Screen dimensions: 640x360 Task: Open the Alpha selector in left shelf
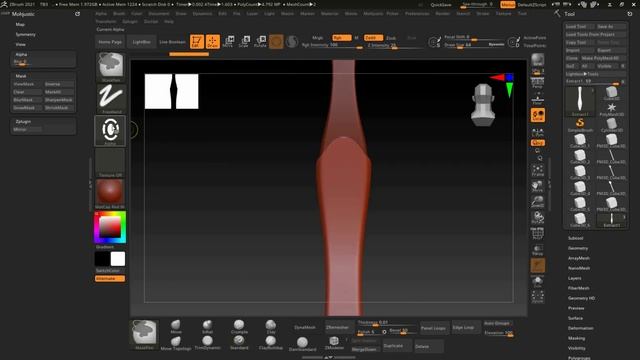coord(110,131)
